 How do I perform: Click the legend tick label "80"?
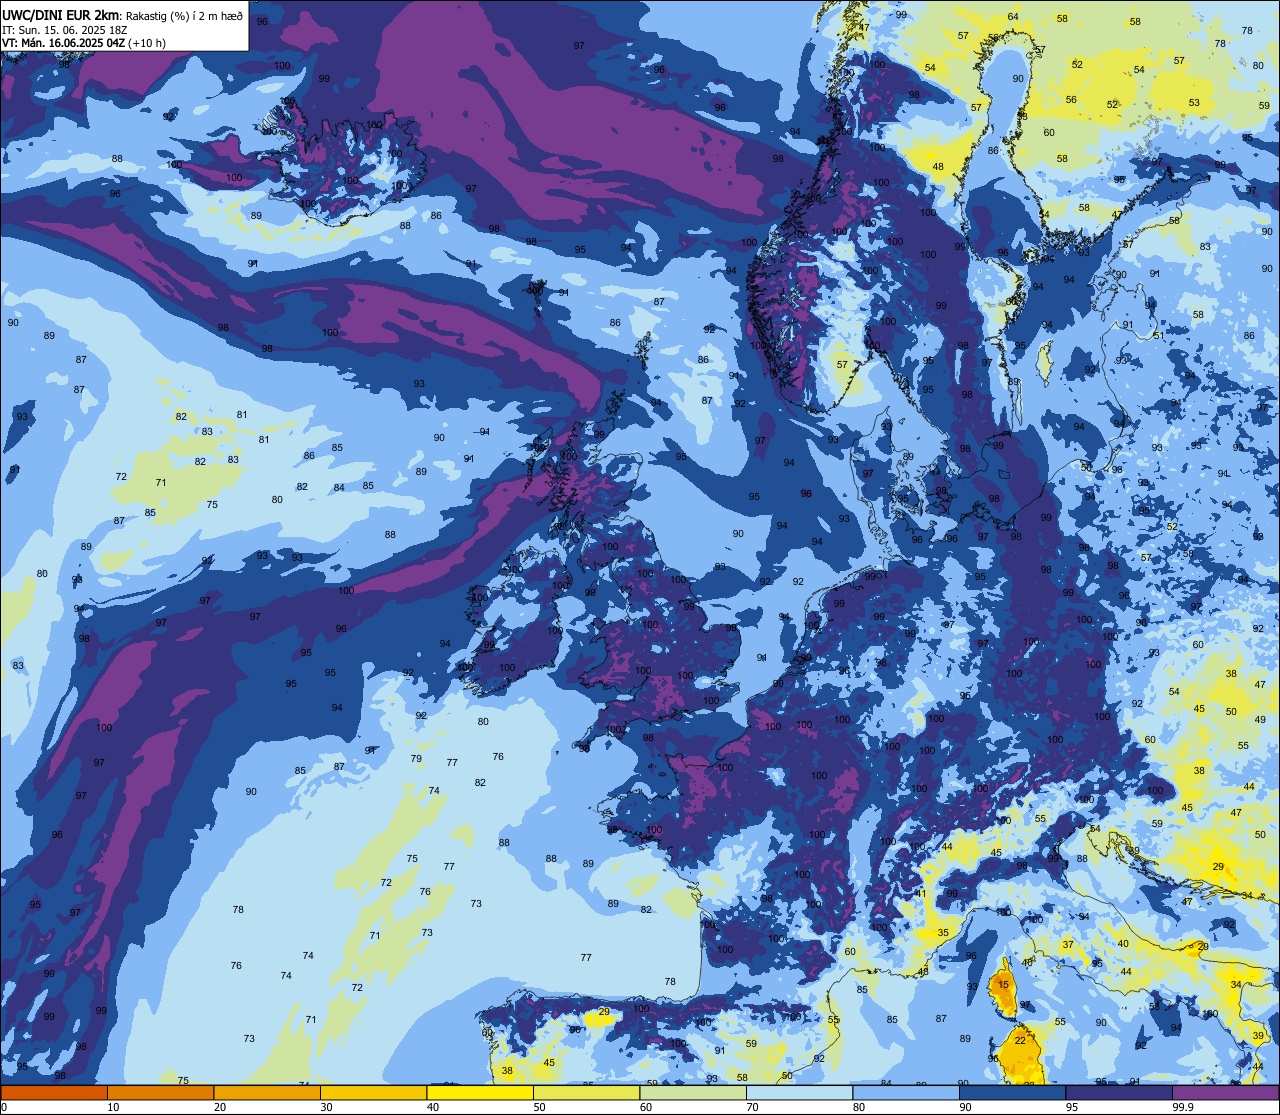(x=859, y=1107)
